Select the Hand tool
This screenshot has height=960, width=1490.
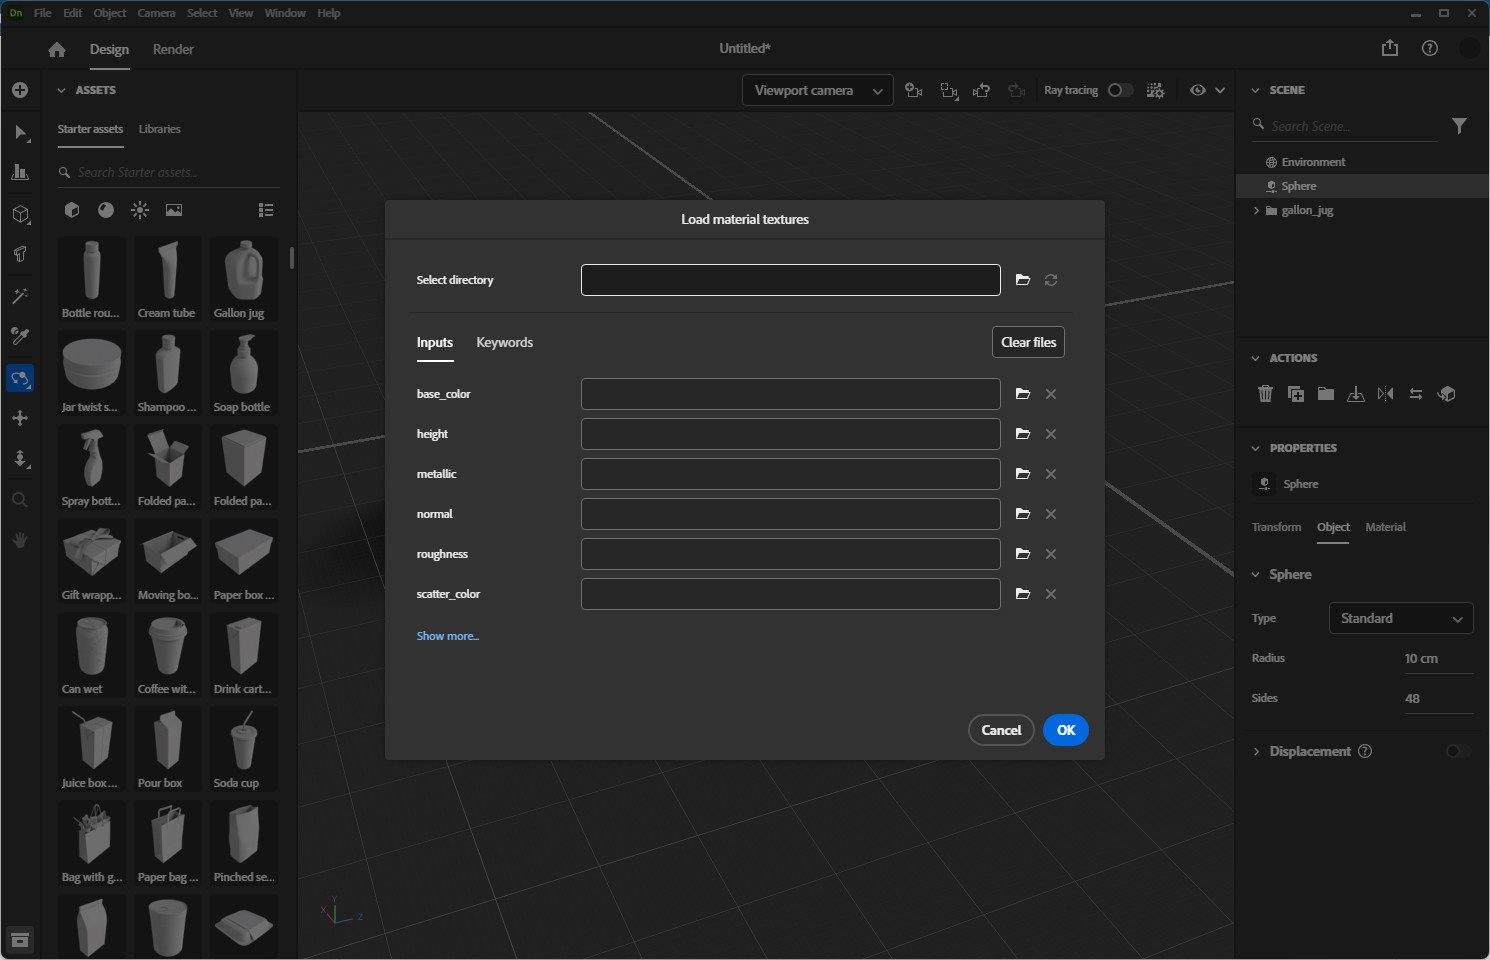tap(20, 540)
